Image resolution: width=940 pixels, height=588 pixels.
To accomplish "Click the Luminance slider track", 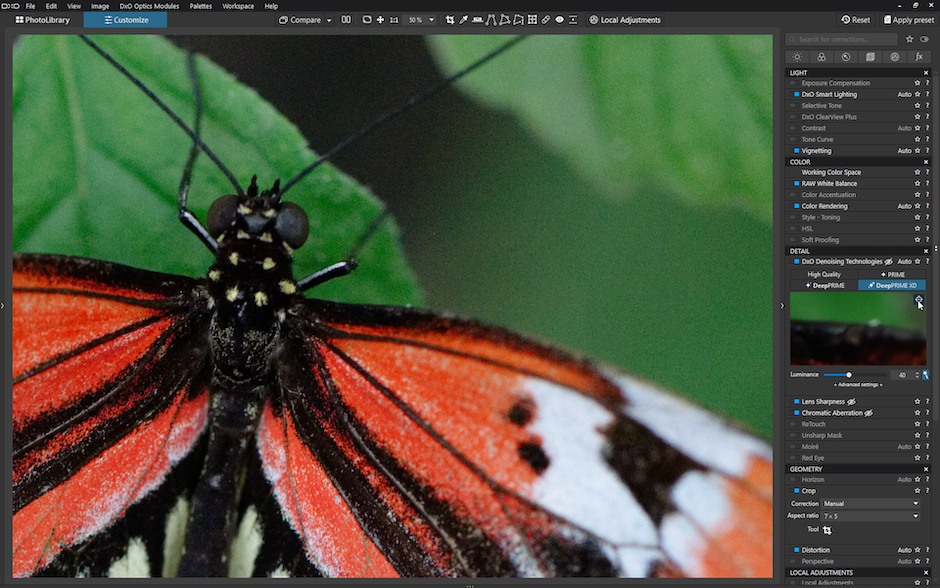I will coord(865,375).
